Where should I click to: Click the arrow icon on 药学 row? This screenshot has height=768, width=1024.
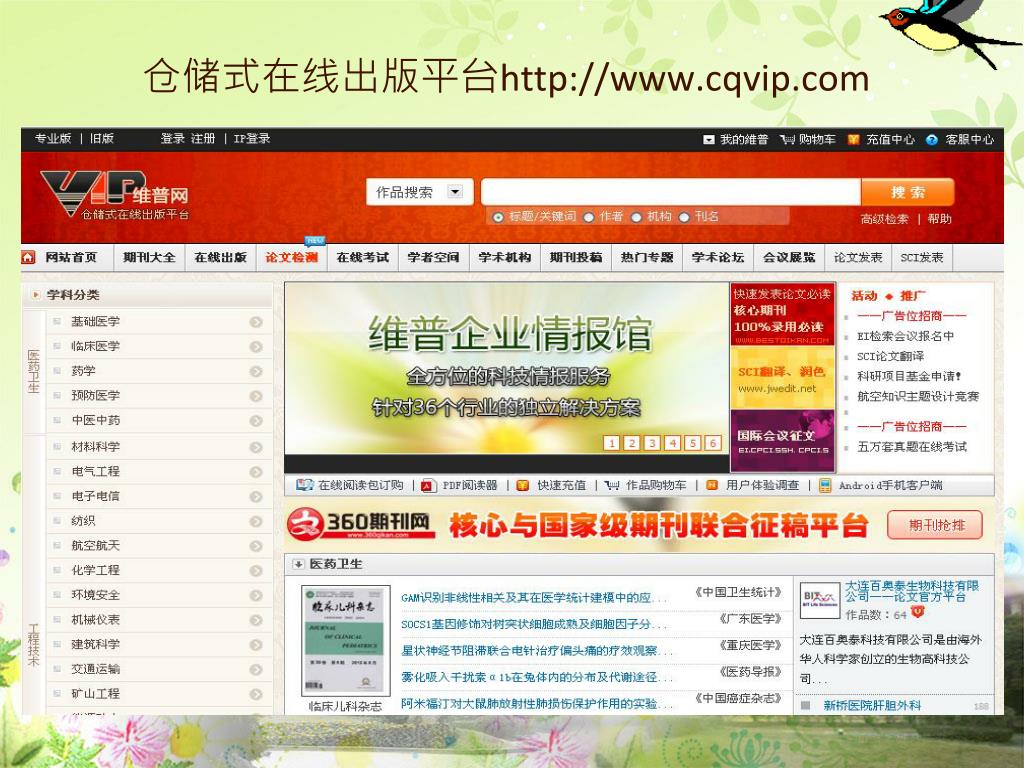(x=256, y=372)
